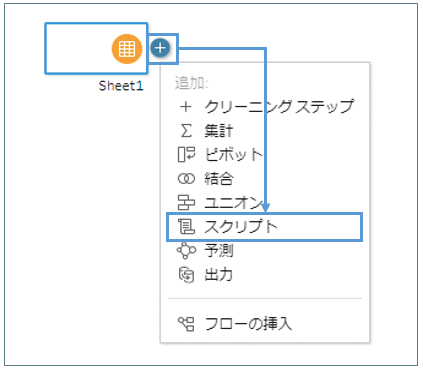Choose the highlighted スクリプト menu item
Image resolution: width=423 pixels, height=370 pixels.
click(x=265, y=227)
